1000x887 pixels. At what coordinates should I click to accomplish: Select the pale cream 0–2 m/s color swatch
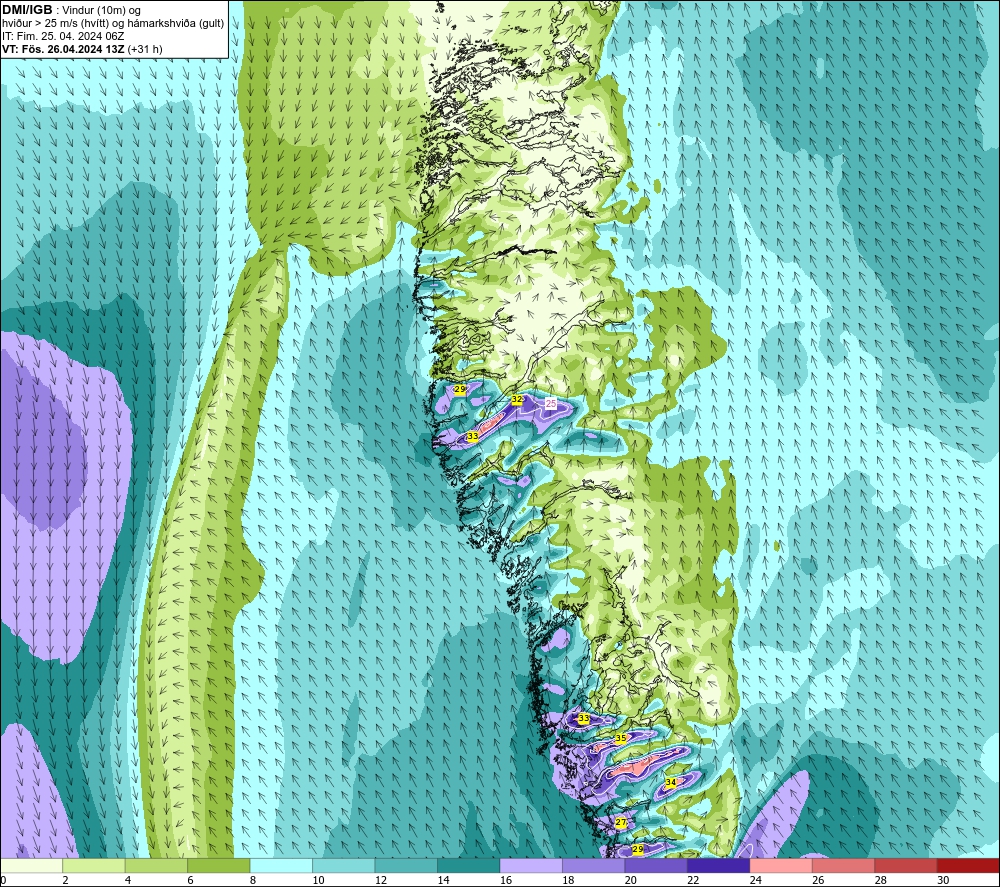coord(31,865)
